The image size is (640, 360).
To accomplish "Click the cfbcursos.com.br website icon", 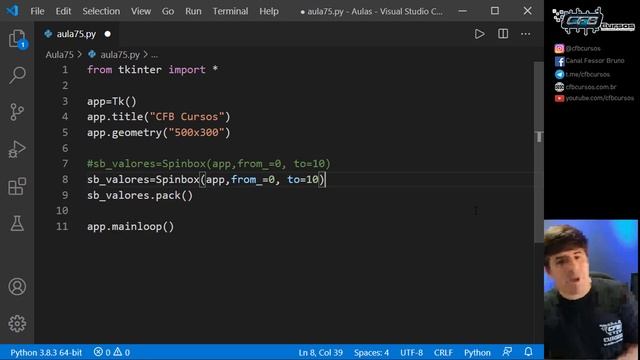I will [559, 87].
